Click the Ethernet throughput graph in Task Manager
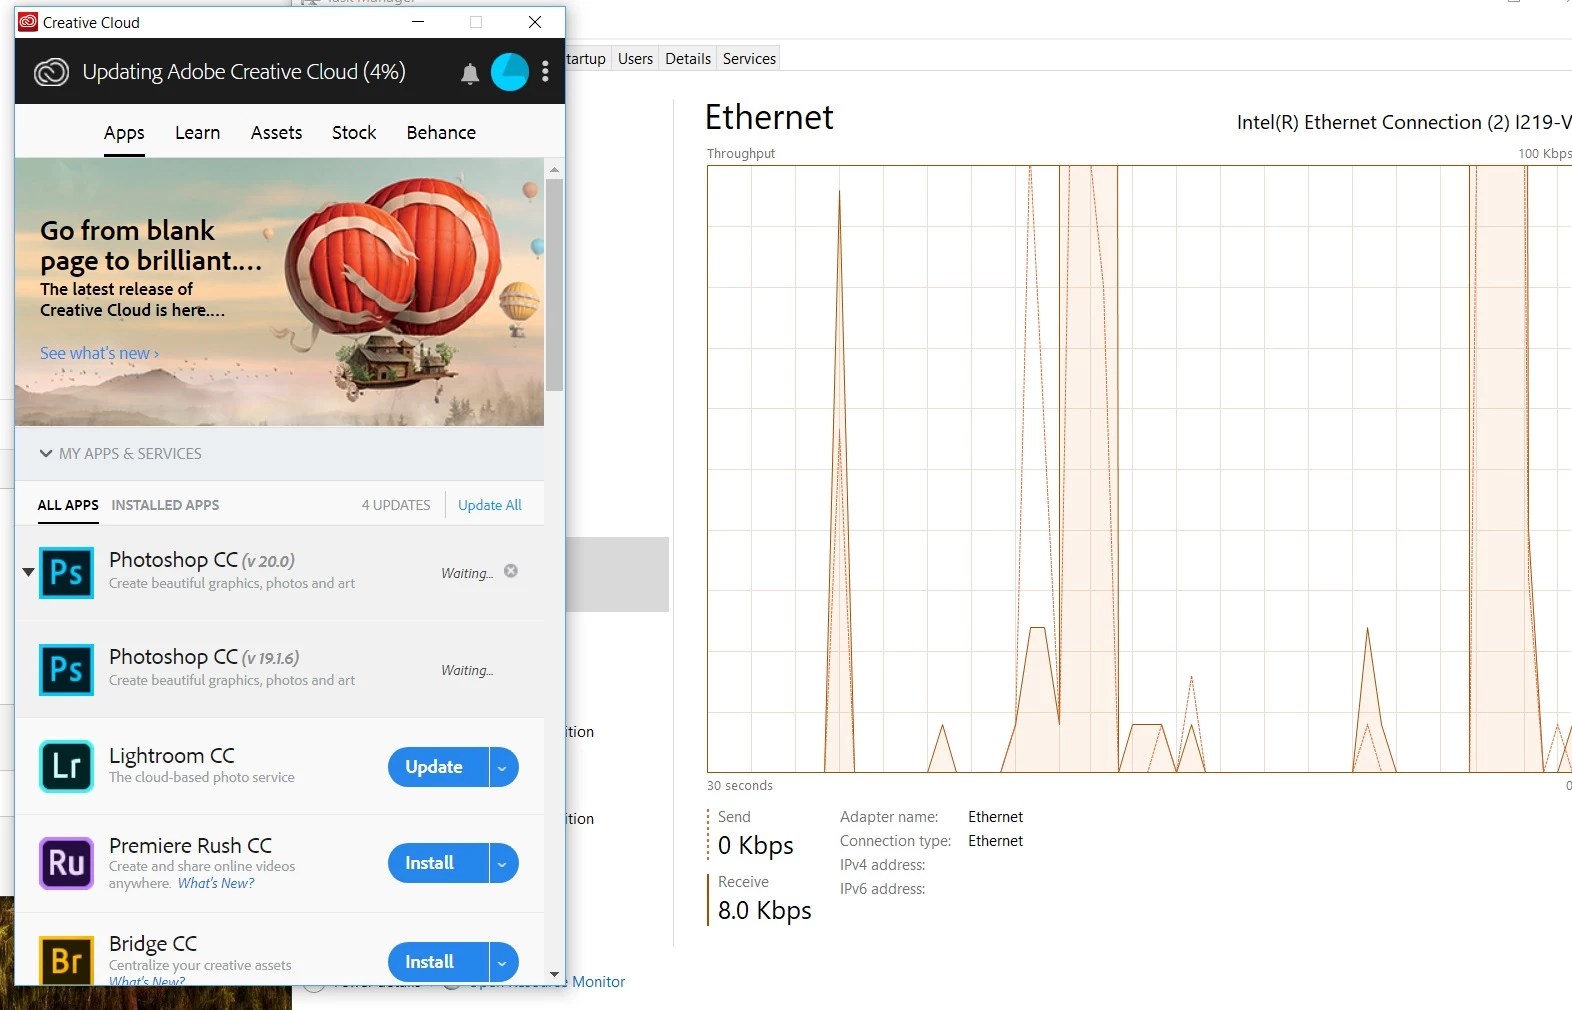This screenshot has height=1010, width=1572. click(1139, 469)
